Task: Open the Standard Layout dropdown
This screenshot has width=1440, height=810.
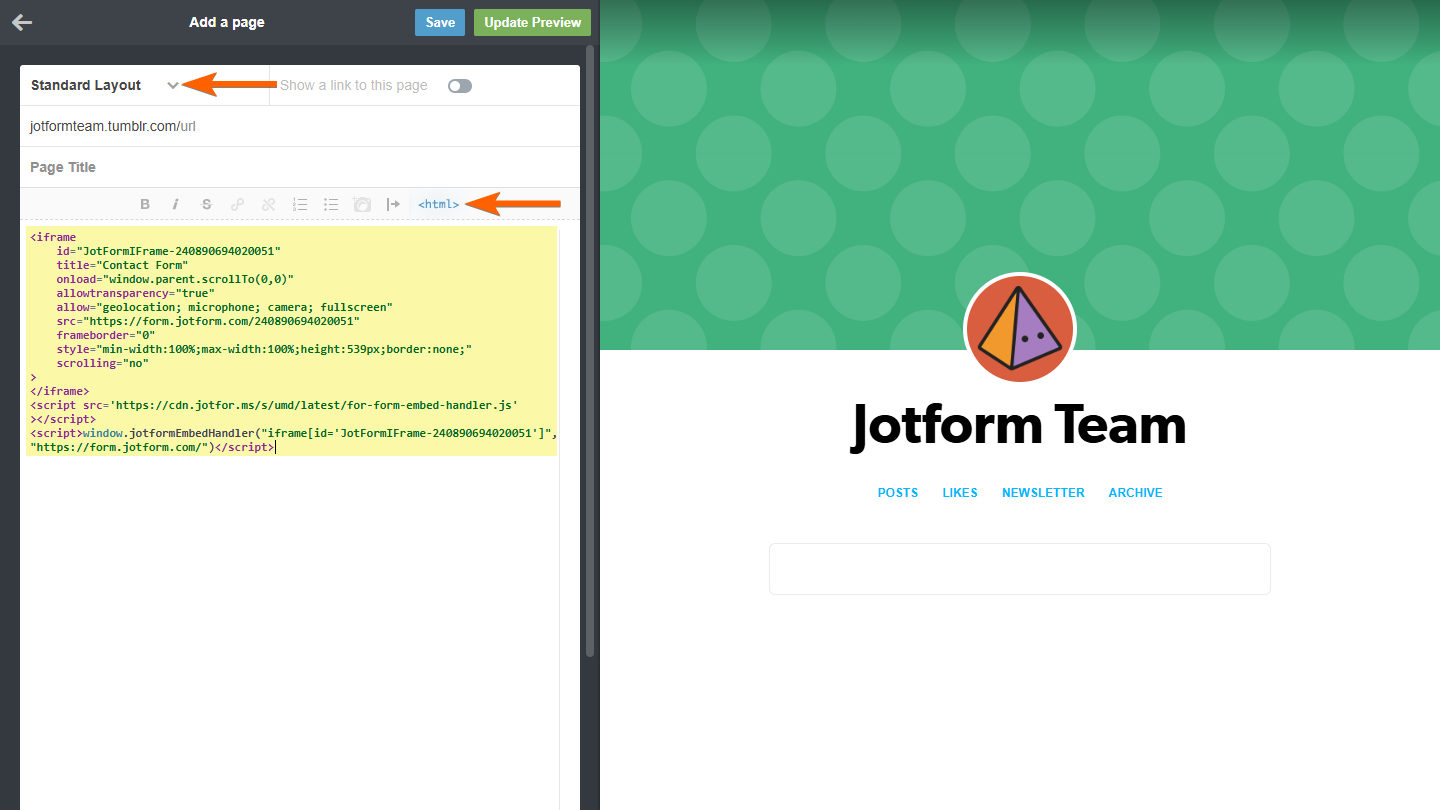Action: 105,85
